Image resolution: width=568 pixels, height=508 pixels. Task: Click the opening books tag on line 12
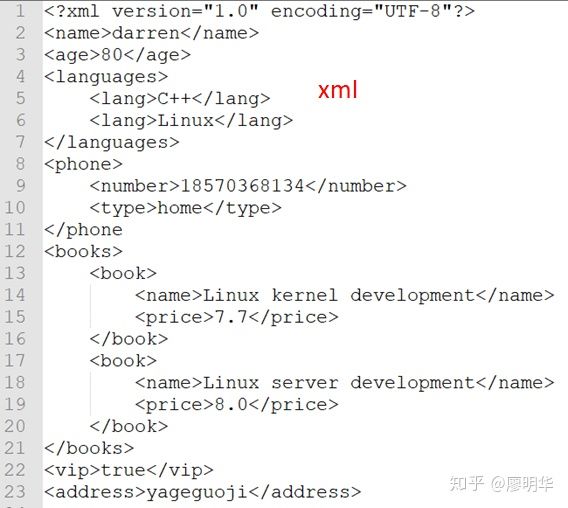point(83,251)
